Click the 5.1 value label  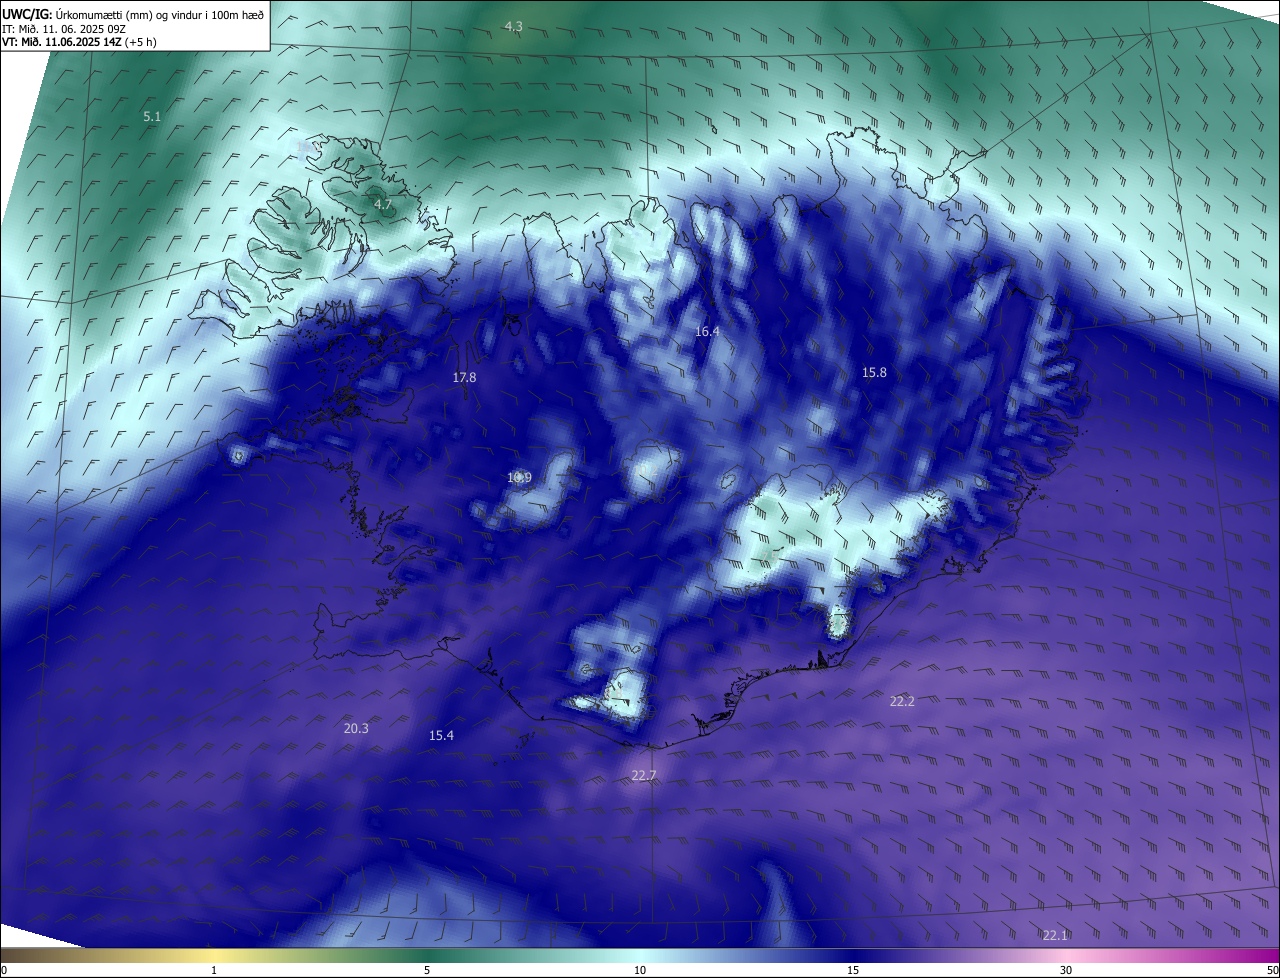[x=152, y=117]
